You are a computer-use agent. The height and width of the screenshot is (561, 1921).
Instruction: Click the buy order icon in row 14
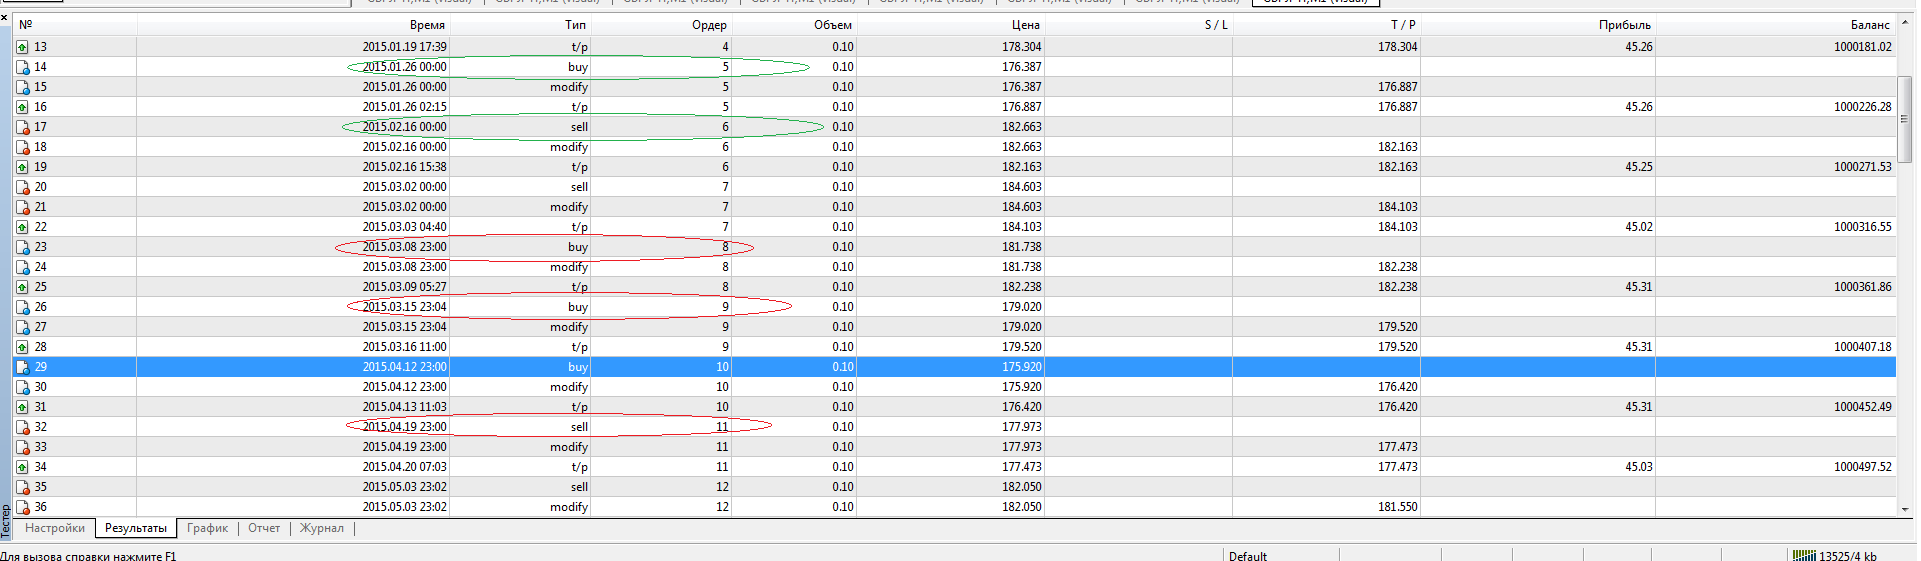[x=22, y=67]
